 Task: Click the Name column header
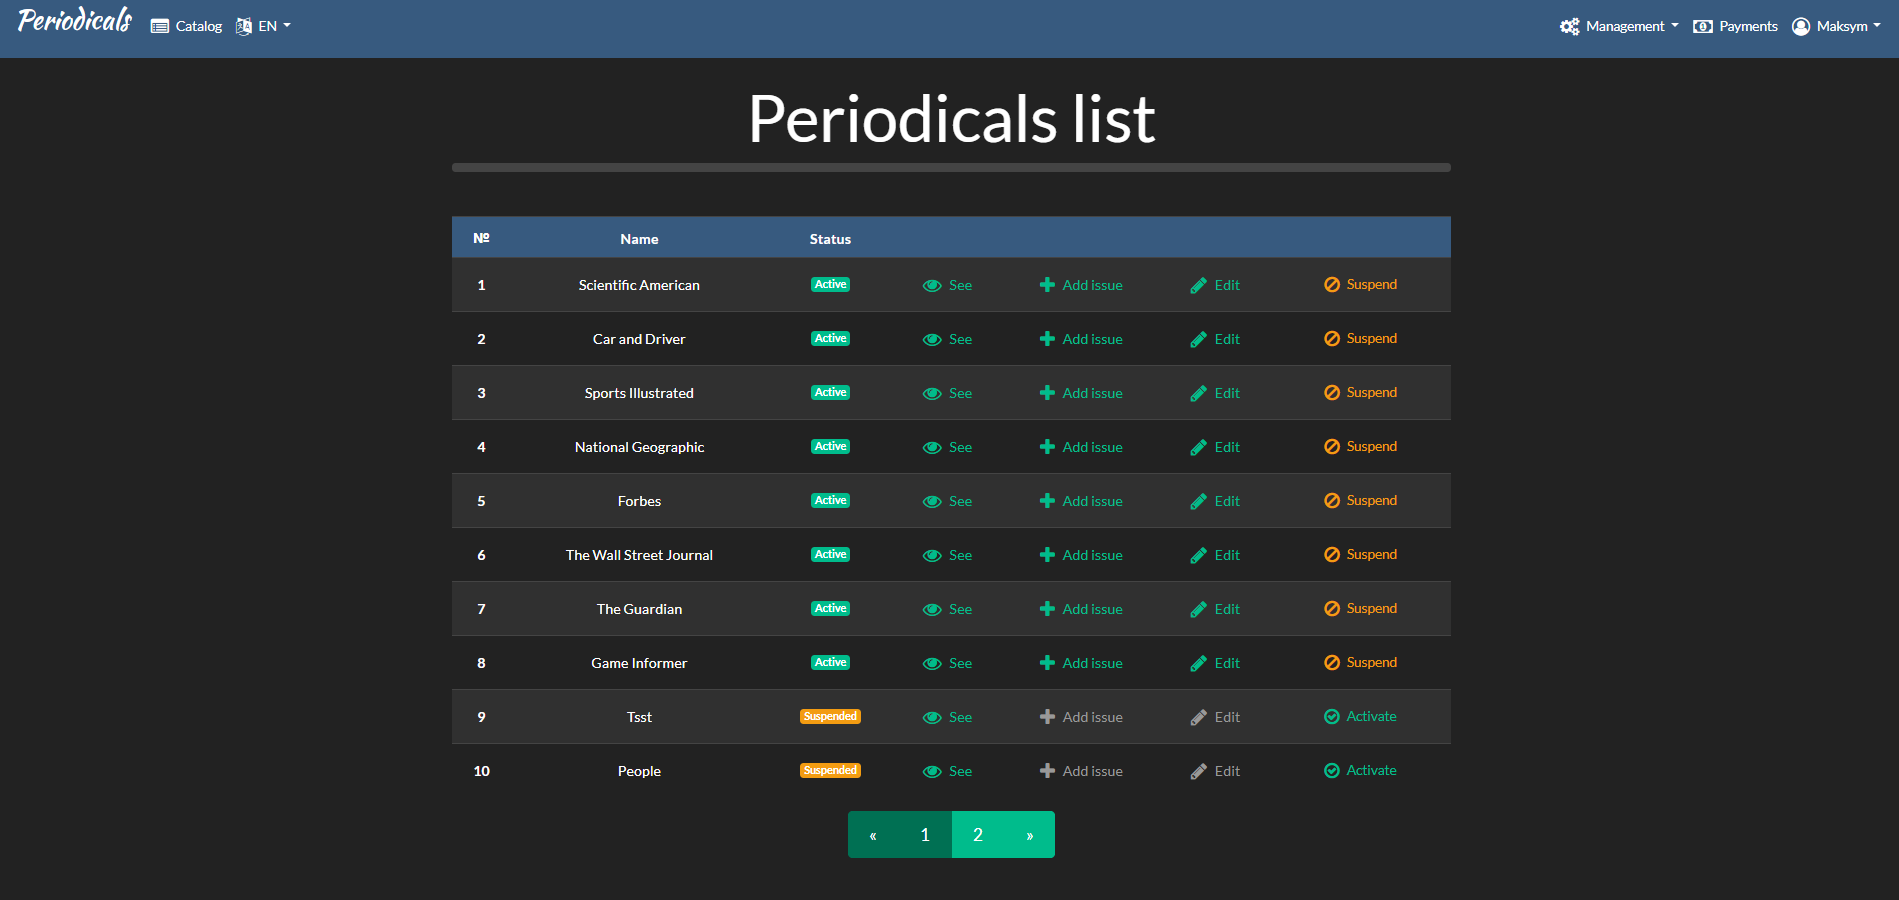tap(639, 239)
